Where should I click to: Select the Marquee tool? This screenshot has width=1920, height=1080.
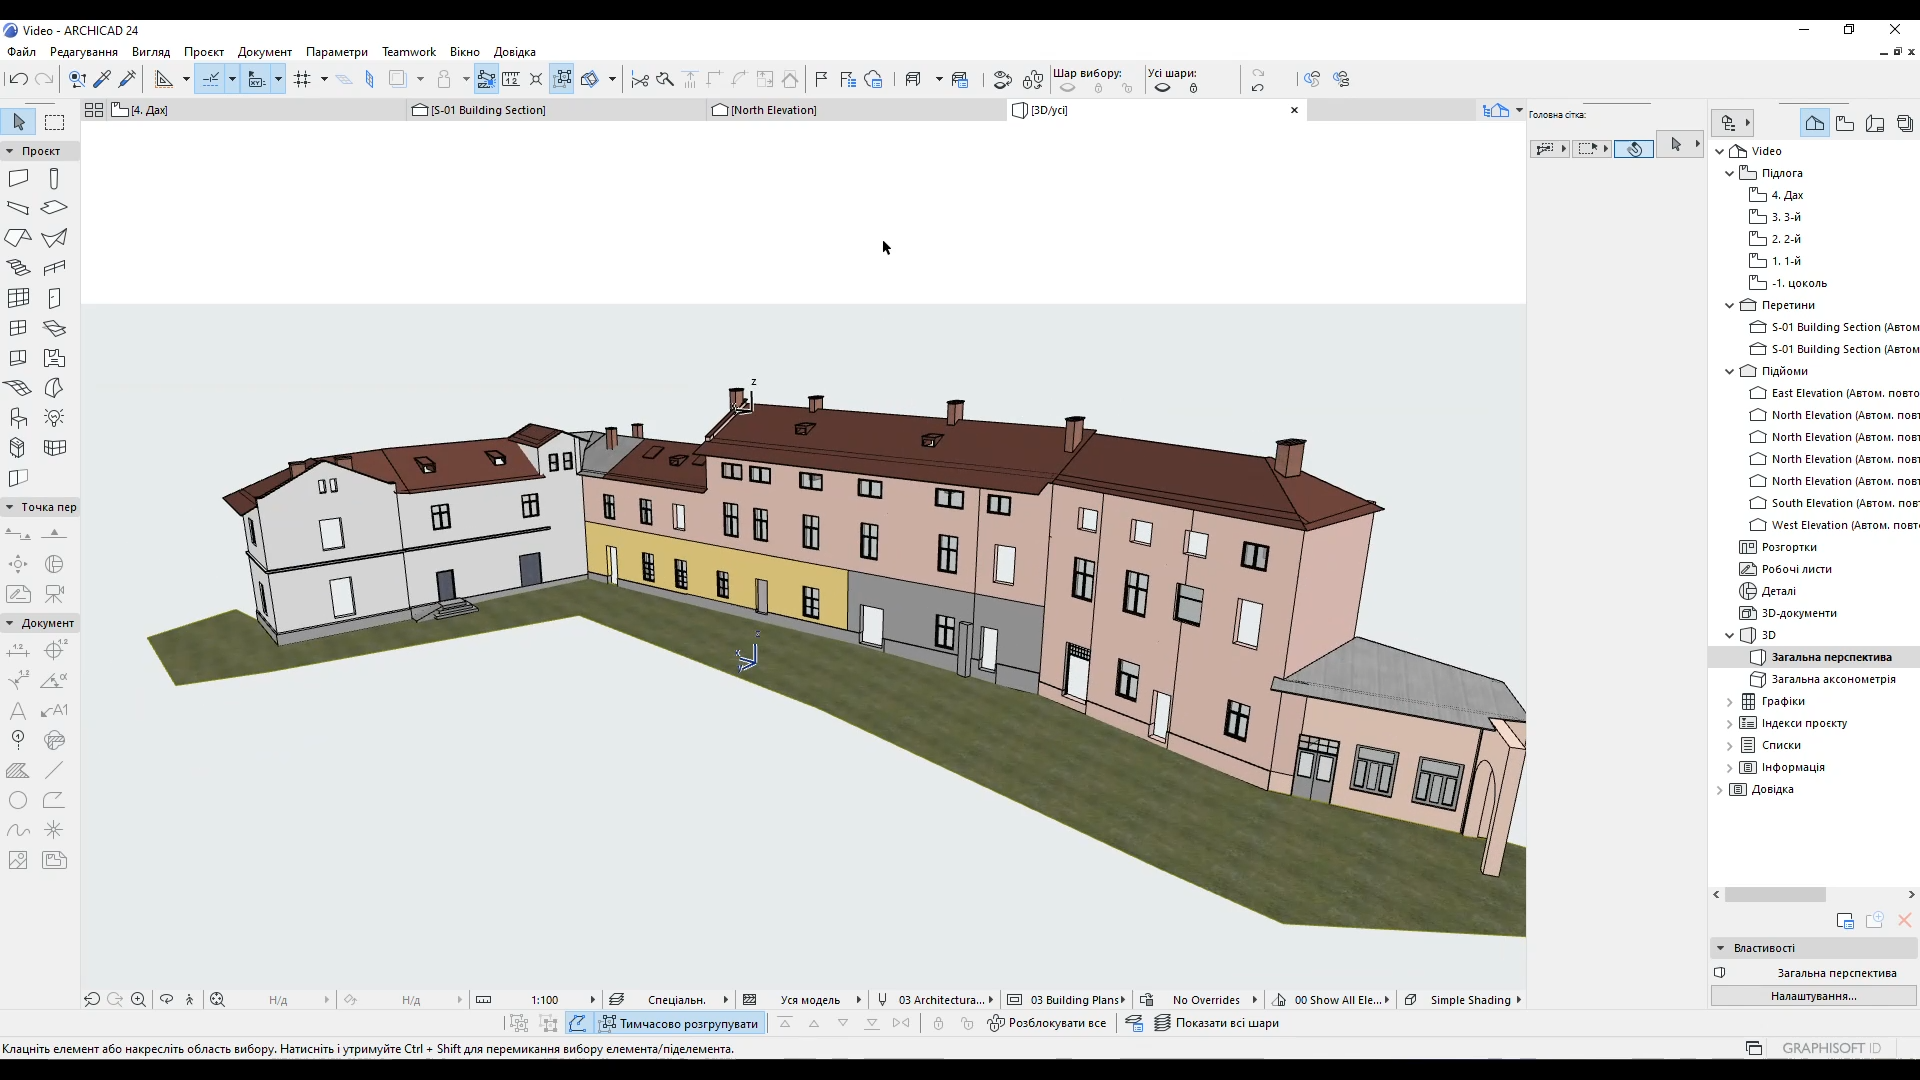[x=54, y=122]
